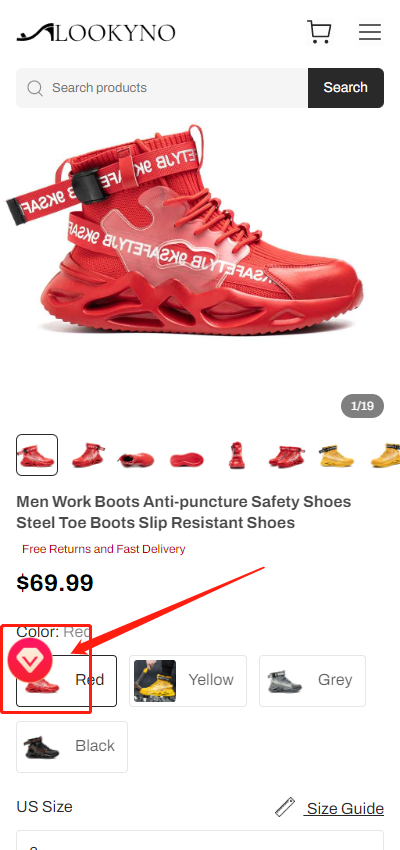The width and height of the screenshot is (400, 850).
Task: Select the first yellow shoe thumbnail
Action: tap(336, 455)
